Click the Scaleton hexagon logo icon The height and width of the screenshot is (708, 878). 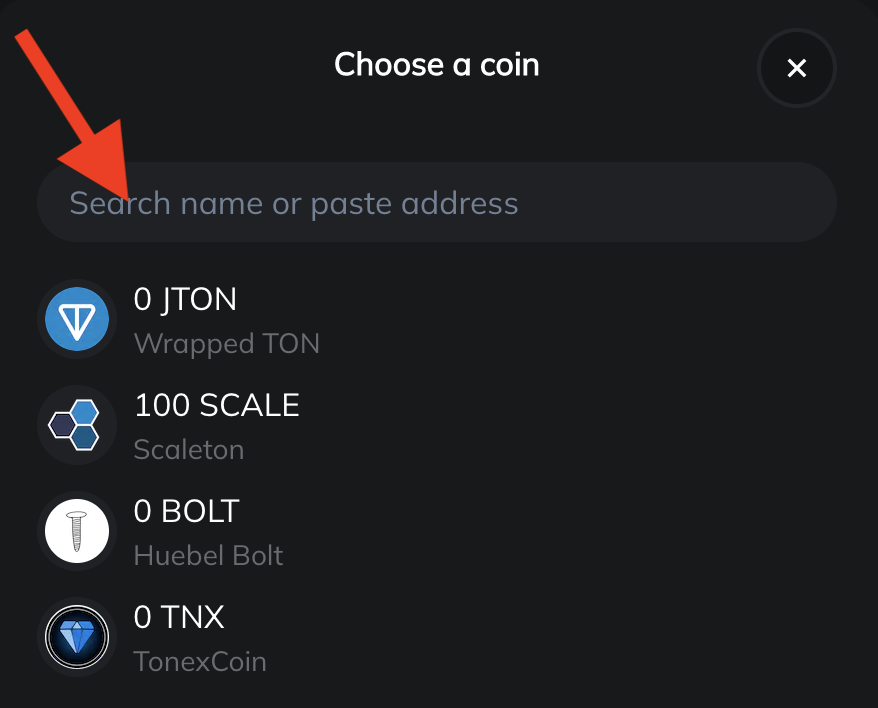76,426
